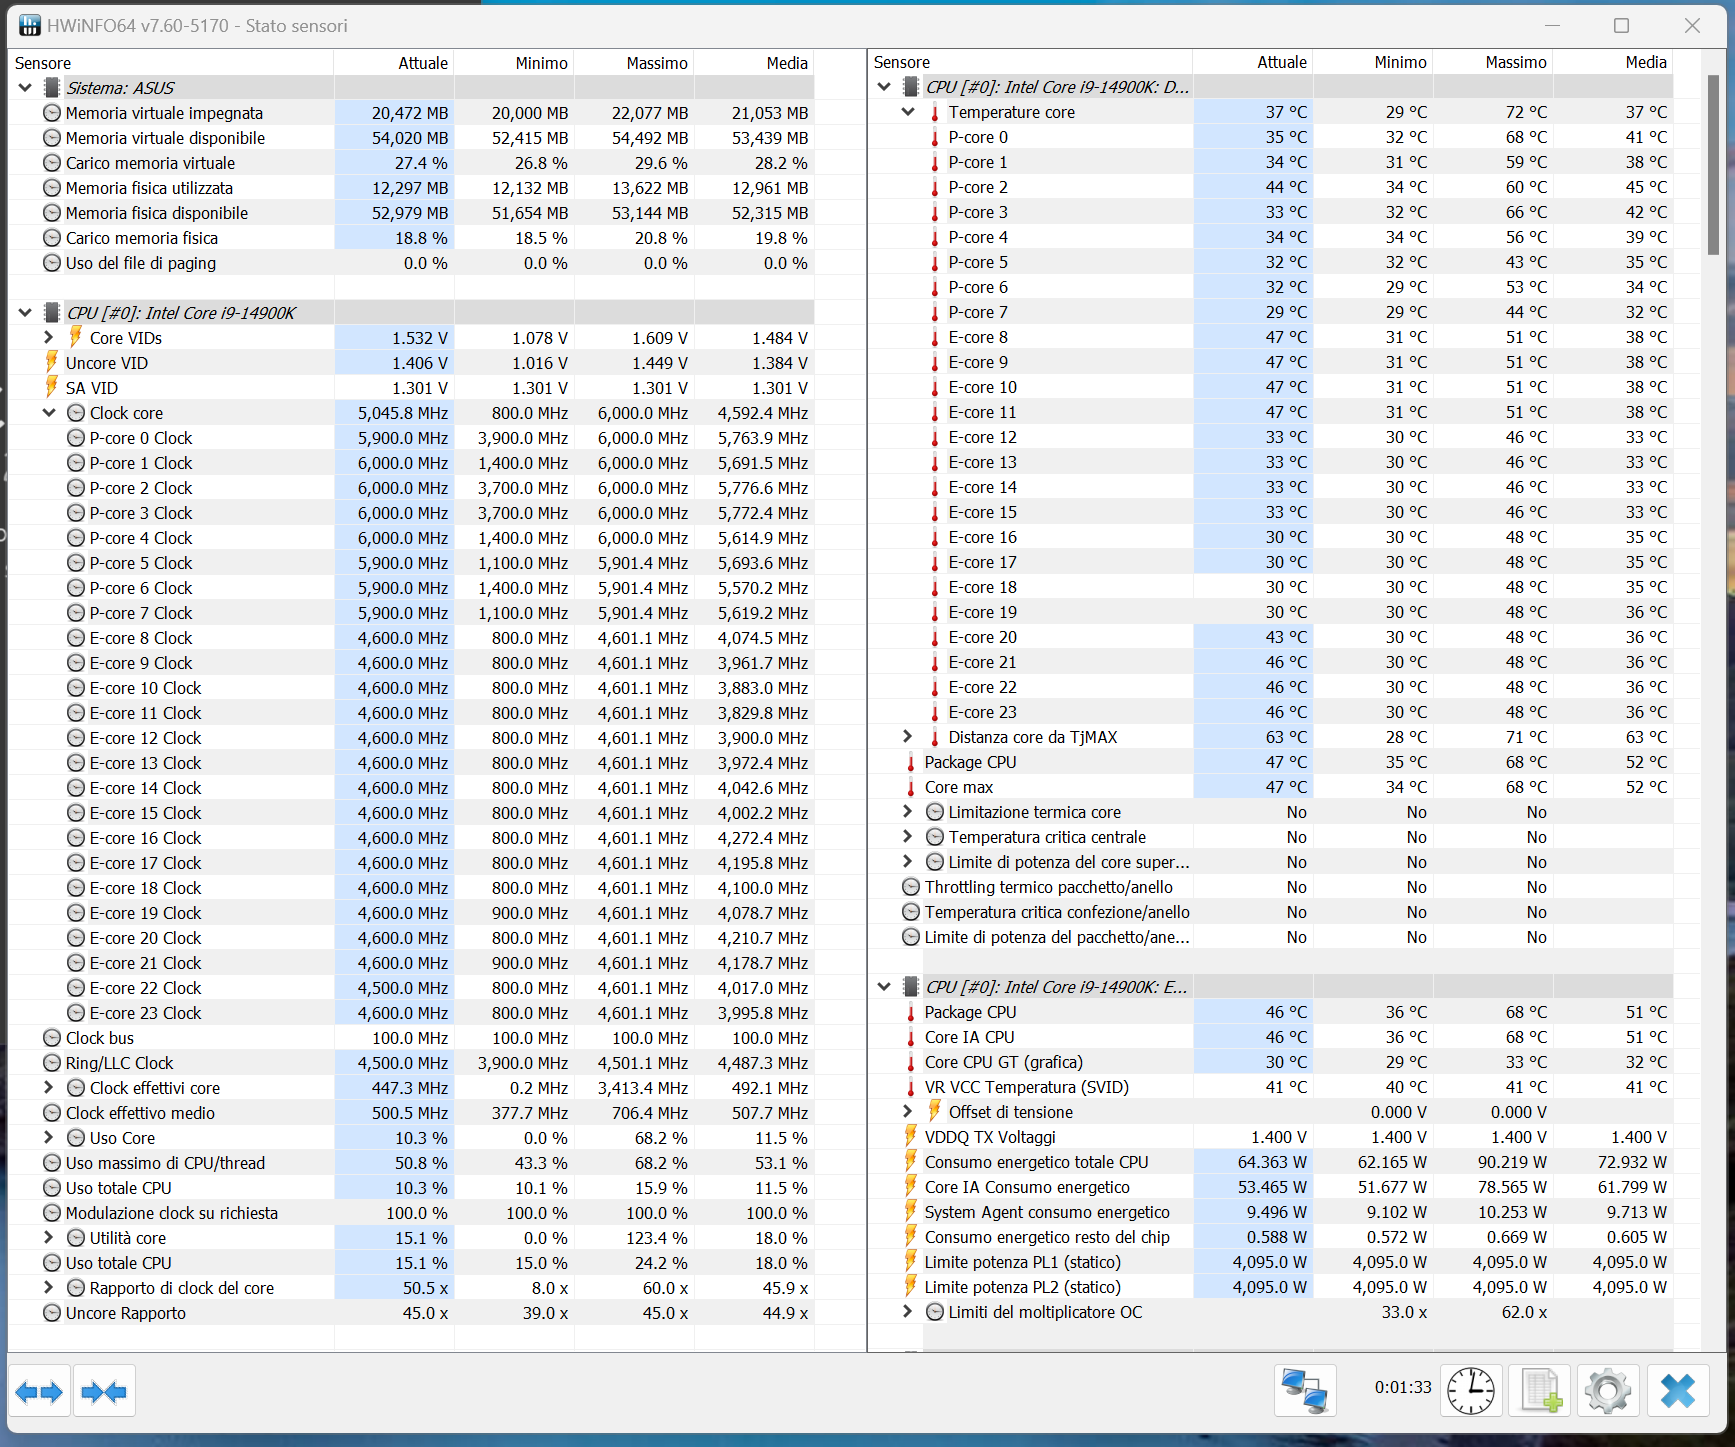Collapse the left CPU [#0]: Intel Core i9-14900K group

pyautogui.click(x=25, y=313)
